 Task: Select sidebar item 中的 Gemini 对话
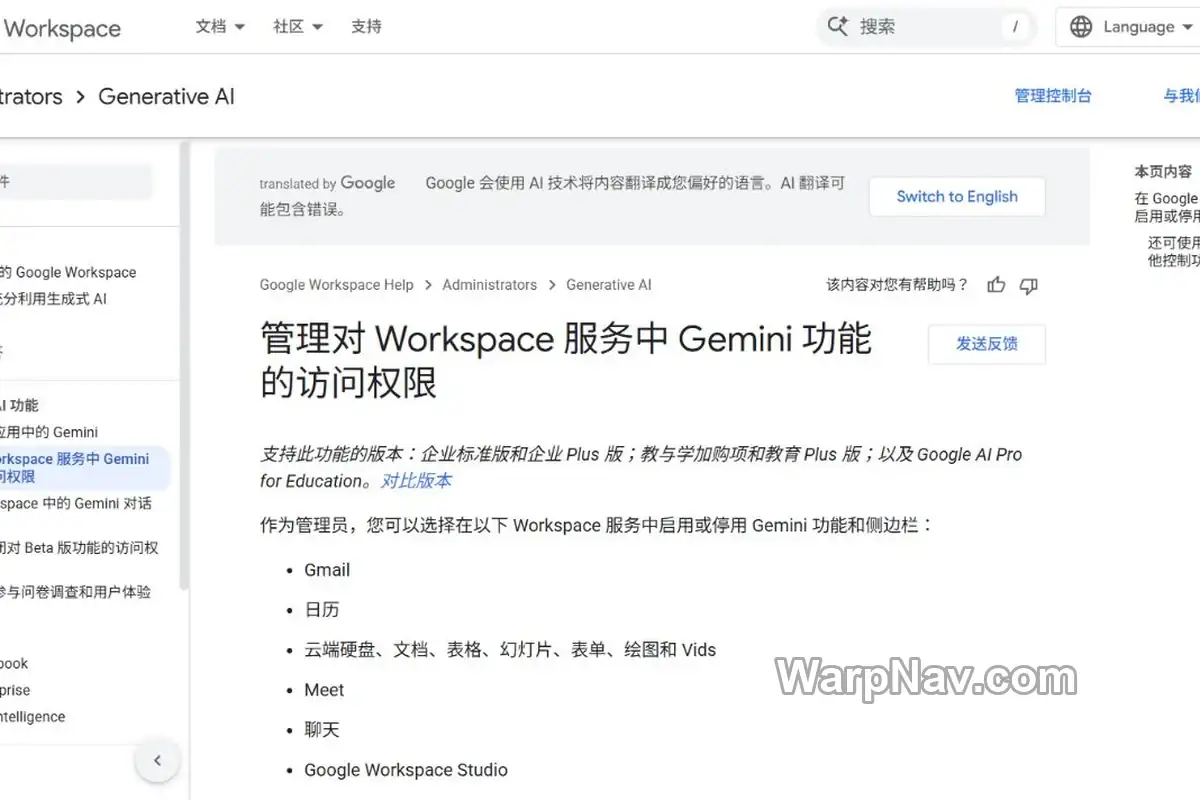click(x=76, y=504)
